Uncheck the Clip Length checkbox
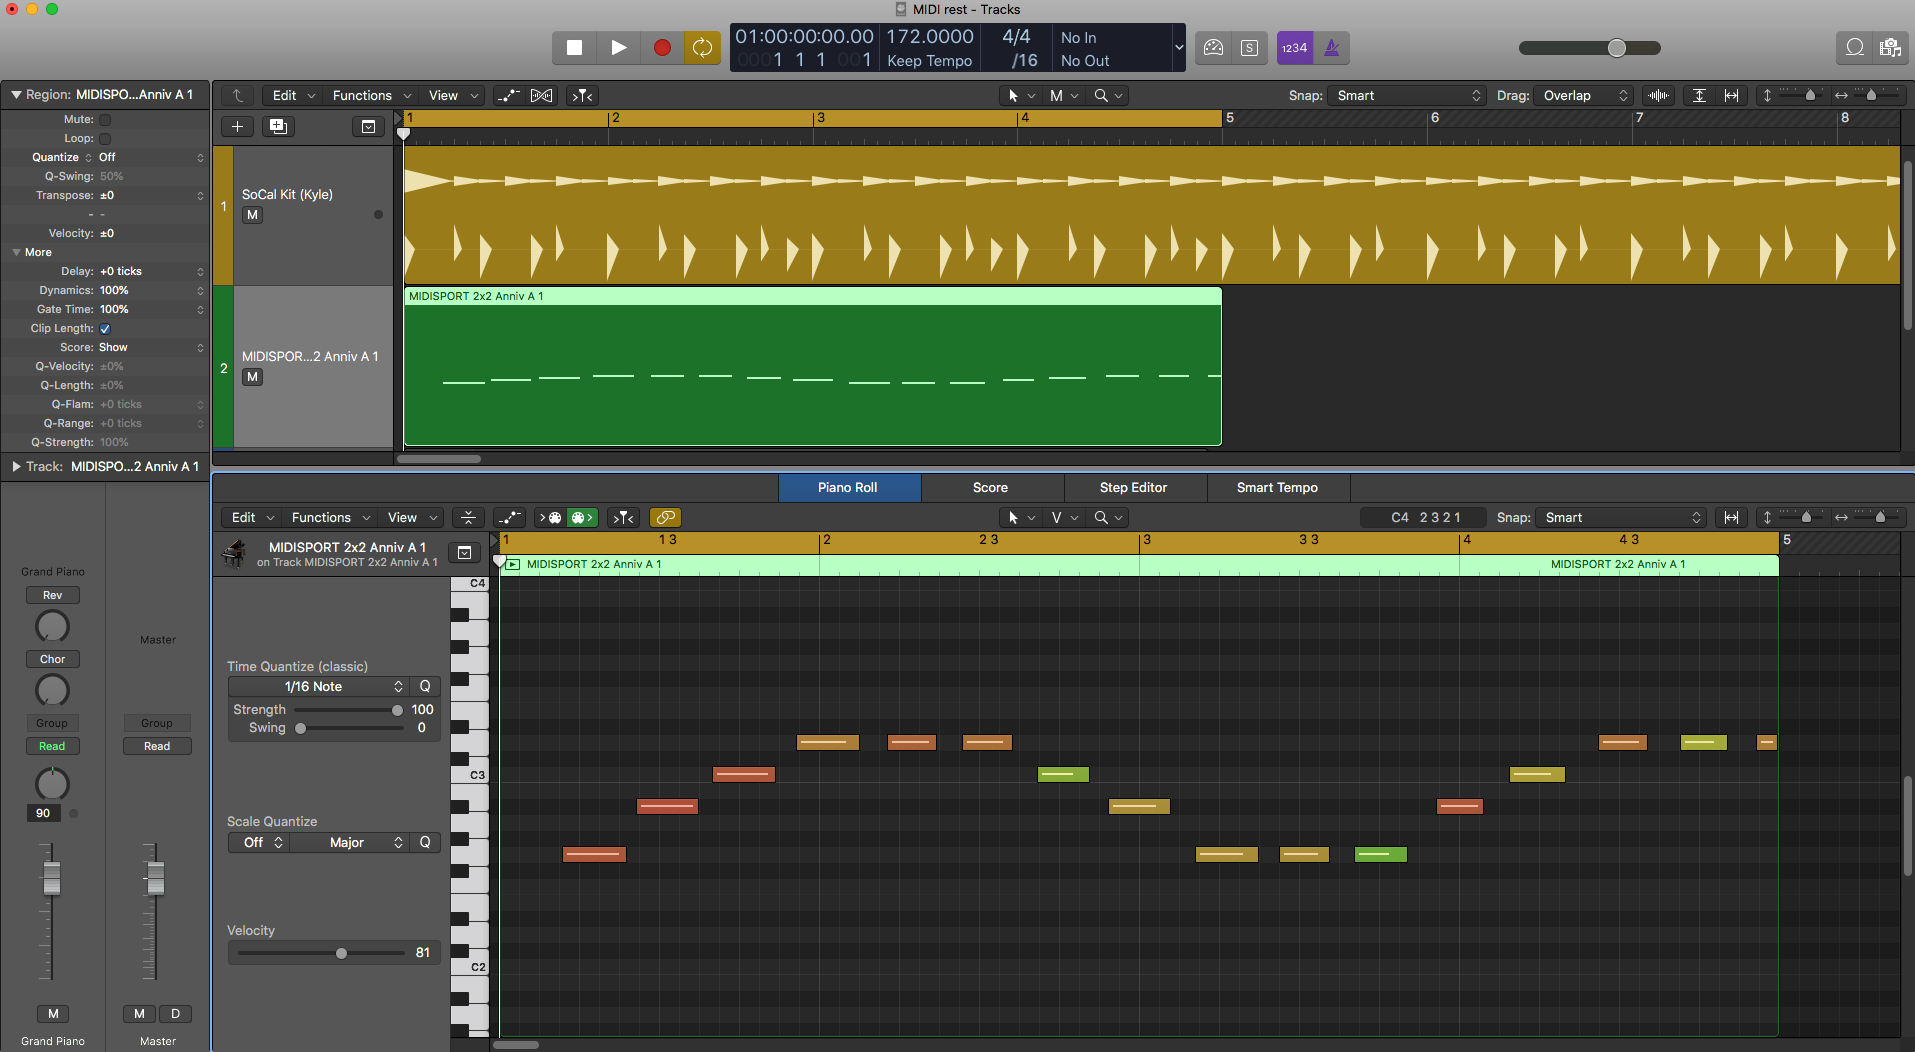1915x1052 pixels. pyautogui.click(x=105, y=328)
